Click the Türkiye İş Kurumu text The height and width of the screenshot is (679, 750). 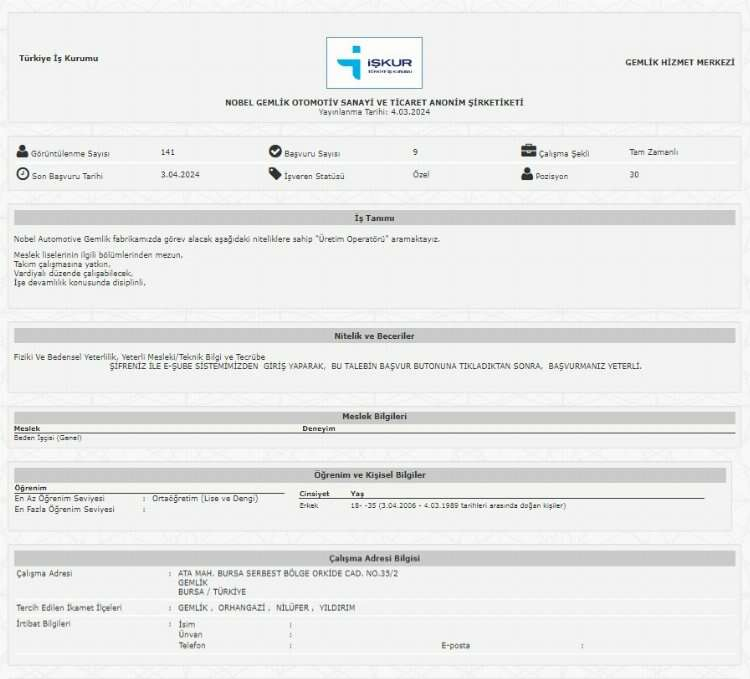(x=59, y=59)
